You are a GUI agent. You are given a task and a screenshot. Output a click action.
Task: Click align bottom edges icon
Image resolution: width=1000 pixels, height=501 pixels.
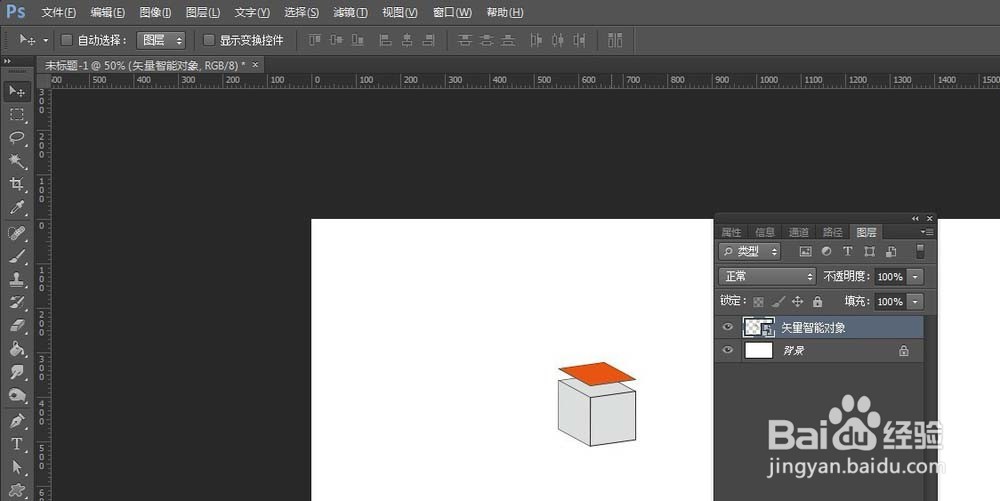point(358,40)
